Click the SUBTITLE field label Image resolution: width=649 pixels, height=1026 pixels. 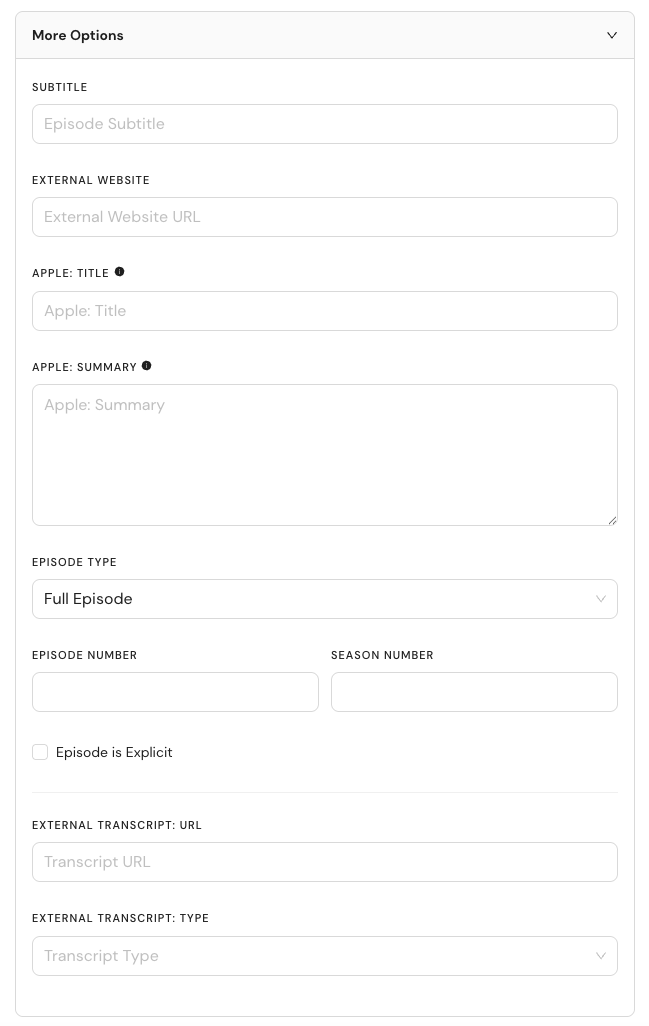(60, 87)
